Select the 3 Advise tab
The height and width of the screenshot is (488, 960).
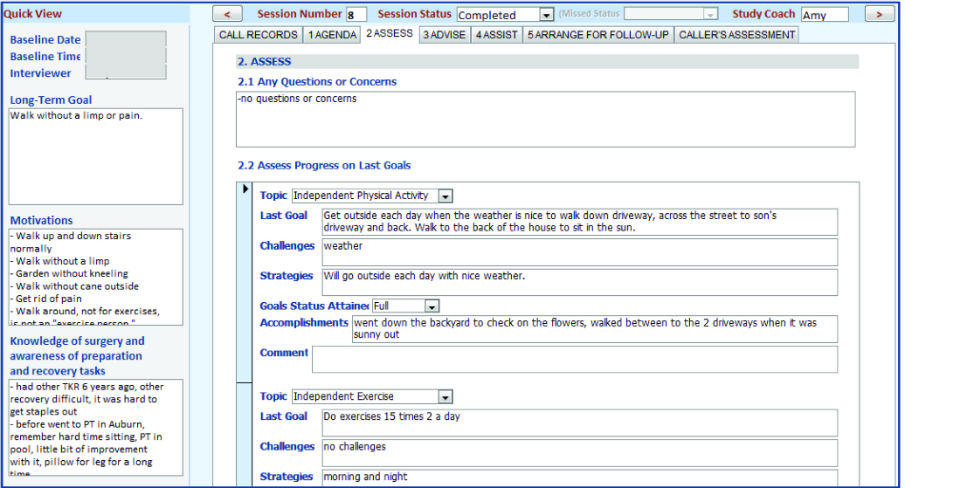(444, 35)
